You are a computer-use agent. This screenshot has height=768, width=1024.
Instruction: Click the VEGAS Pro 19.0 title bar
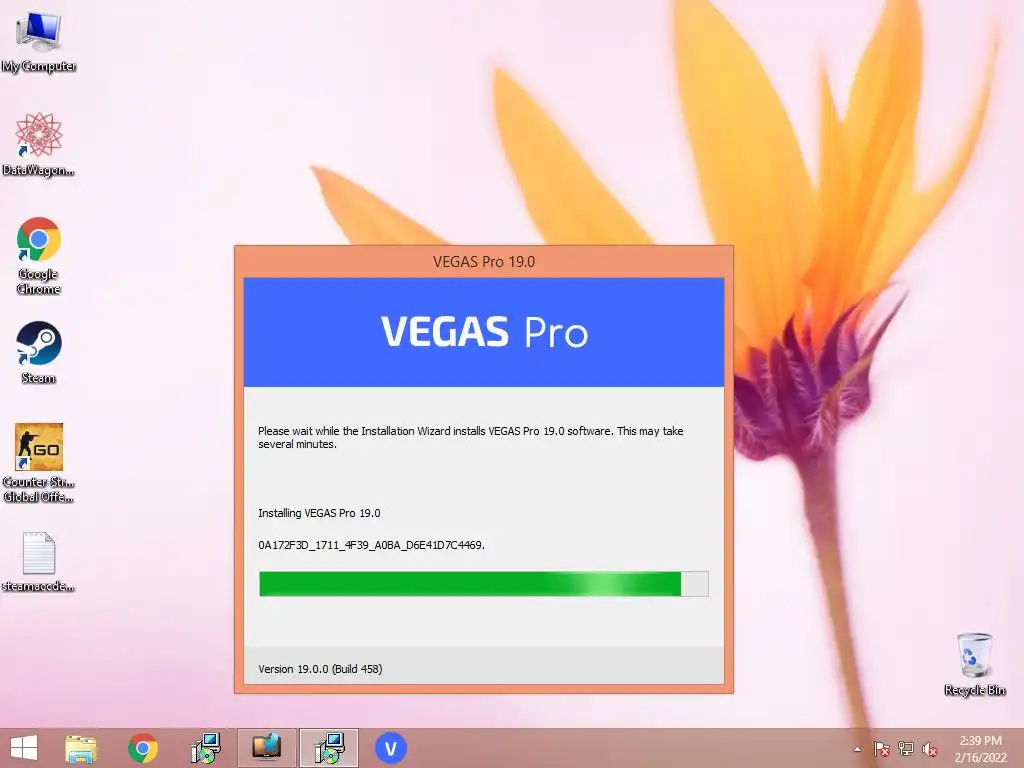coord(484,262)
